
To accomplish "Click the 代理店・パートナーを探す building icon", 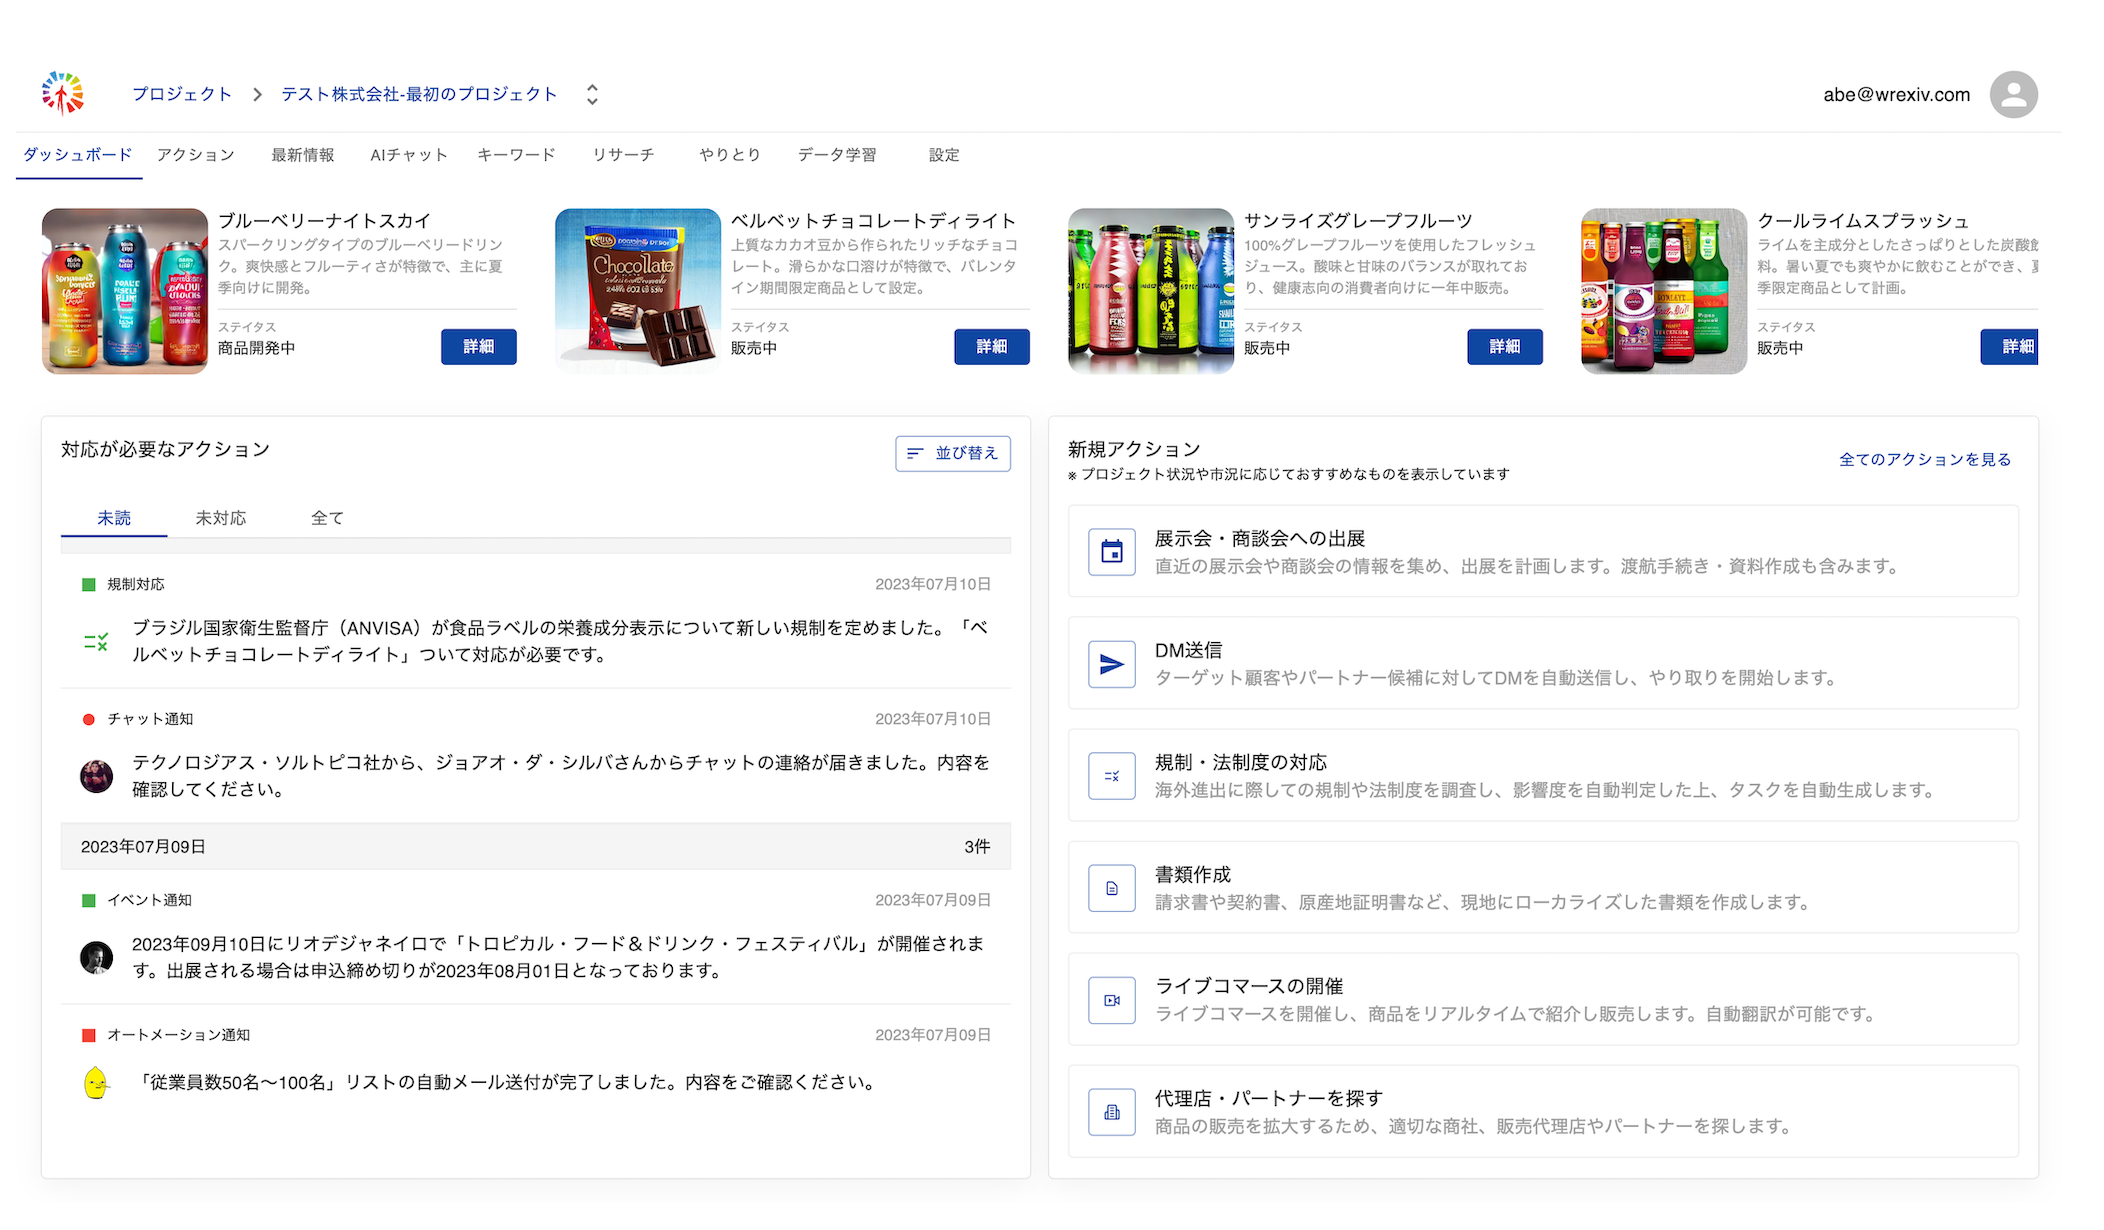I will pos(1111,1112).
